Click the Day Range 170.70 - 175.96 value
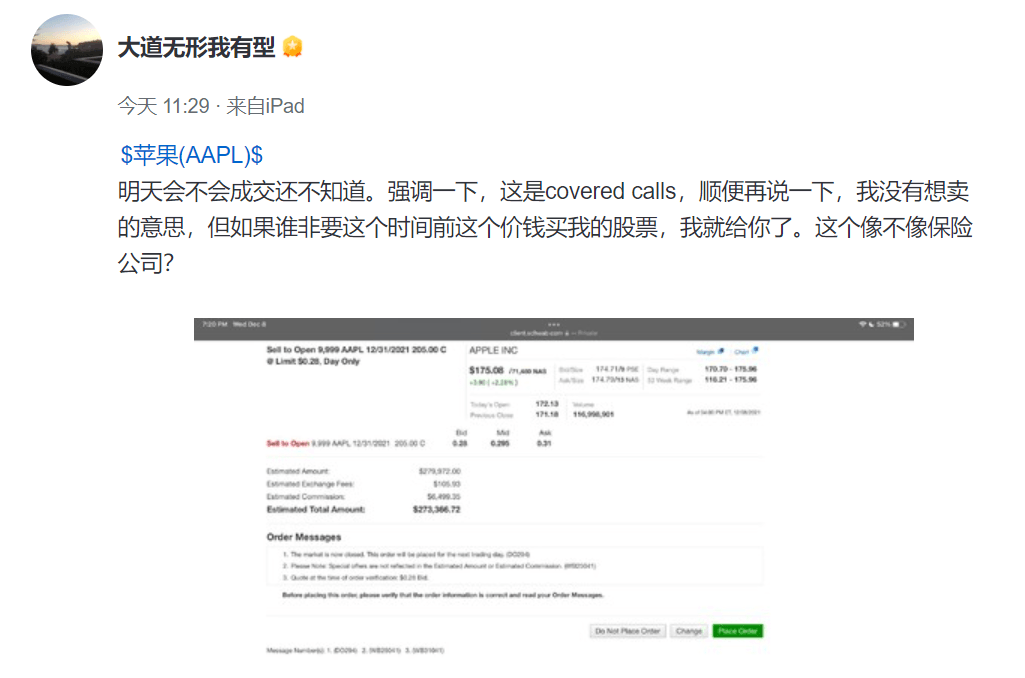The image size is (1025, 678). point(731,369)
